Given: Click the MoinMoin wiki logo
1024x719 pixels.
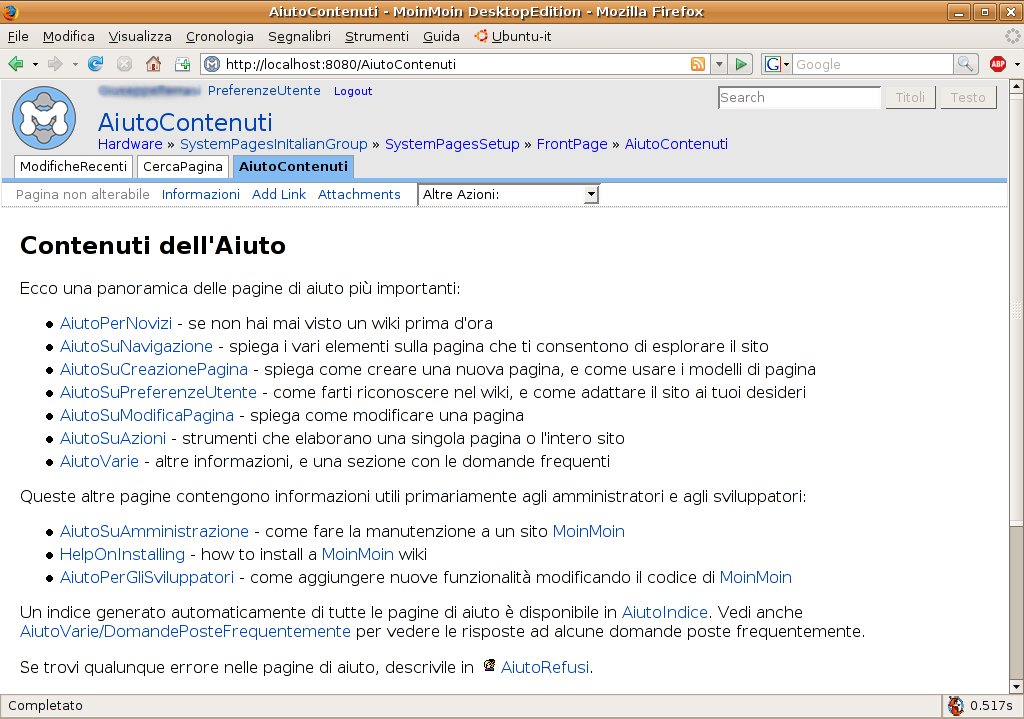Looking at the screenshot, I should pyautogui.click(x=43, y=118).
